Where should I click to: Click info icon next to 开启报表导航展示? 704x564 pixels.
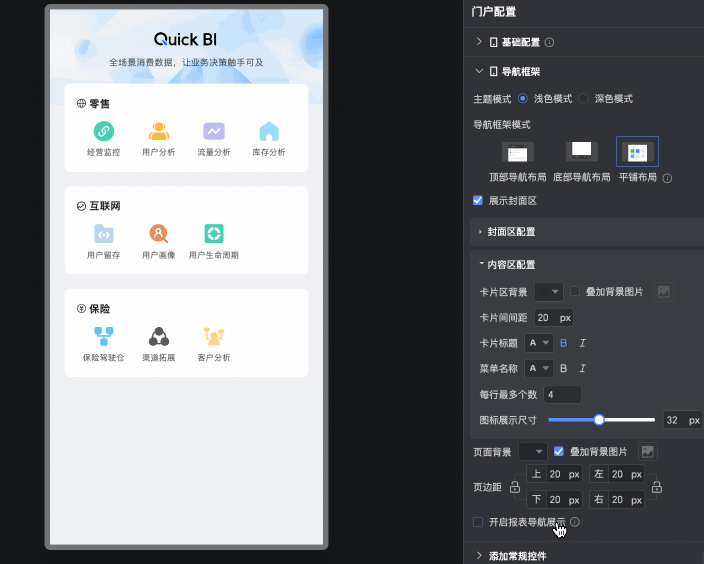575,522
